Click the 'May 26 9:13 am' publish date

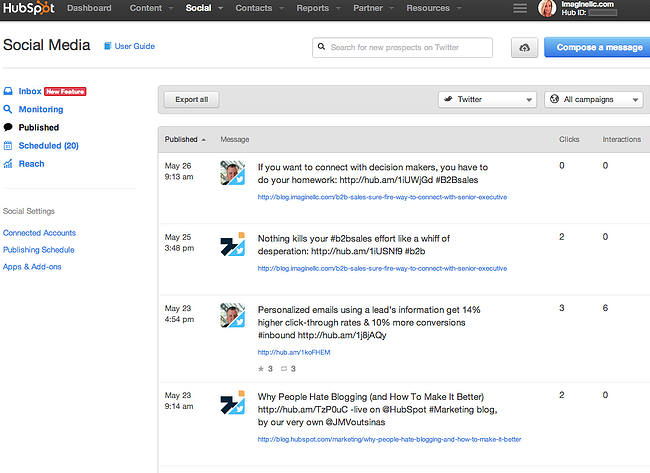click(x=179, y=171)
